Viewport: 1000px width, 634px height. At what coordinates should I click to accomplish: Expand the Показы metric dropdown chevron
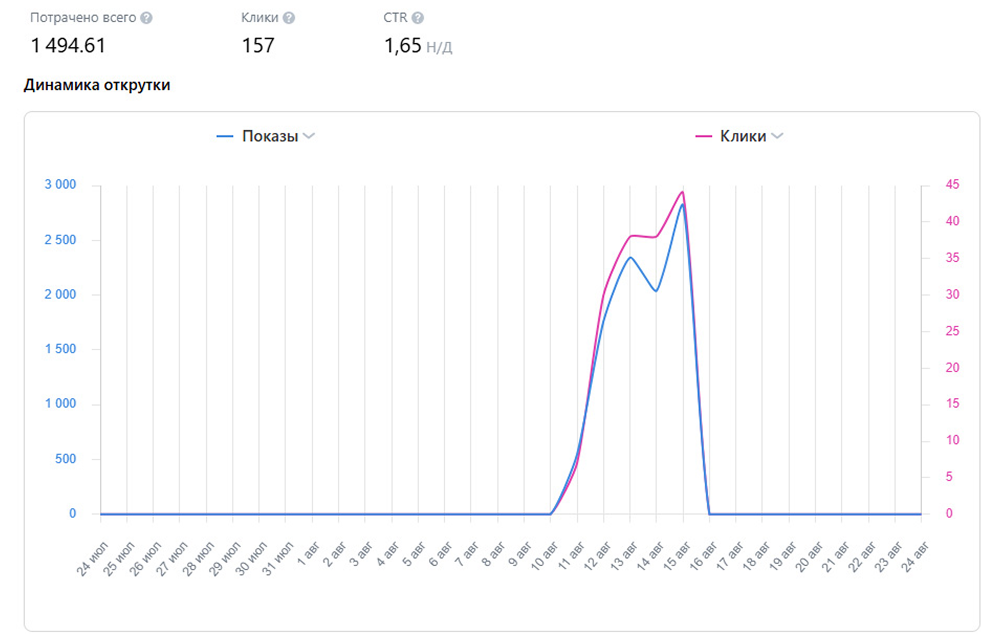309,137
